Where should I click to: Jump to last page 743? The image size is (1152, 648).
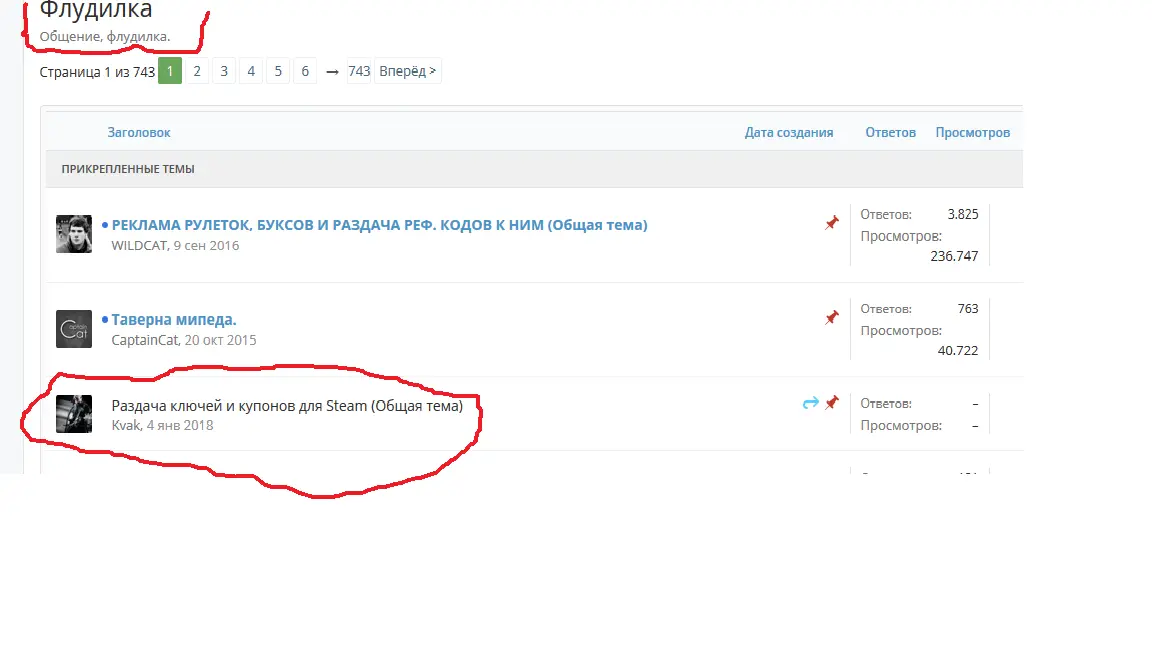coord(359,71)
